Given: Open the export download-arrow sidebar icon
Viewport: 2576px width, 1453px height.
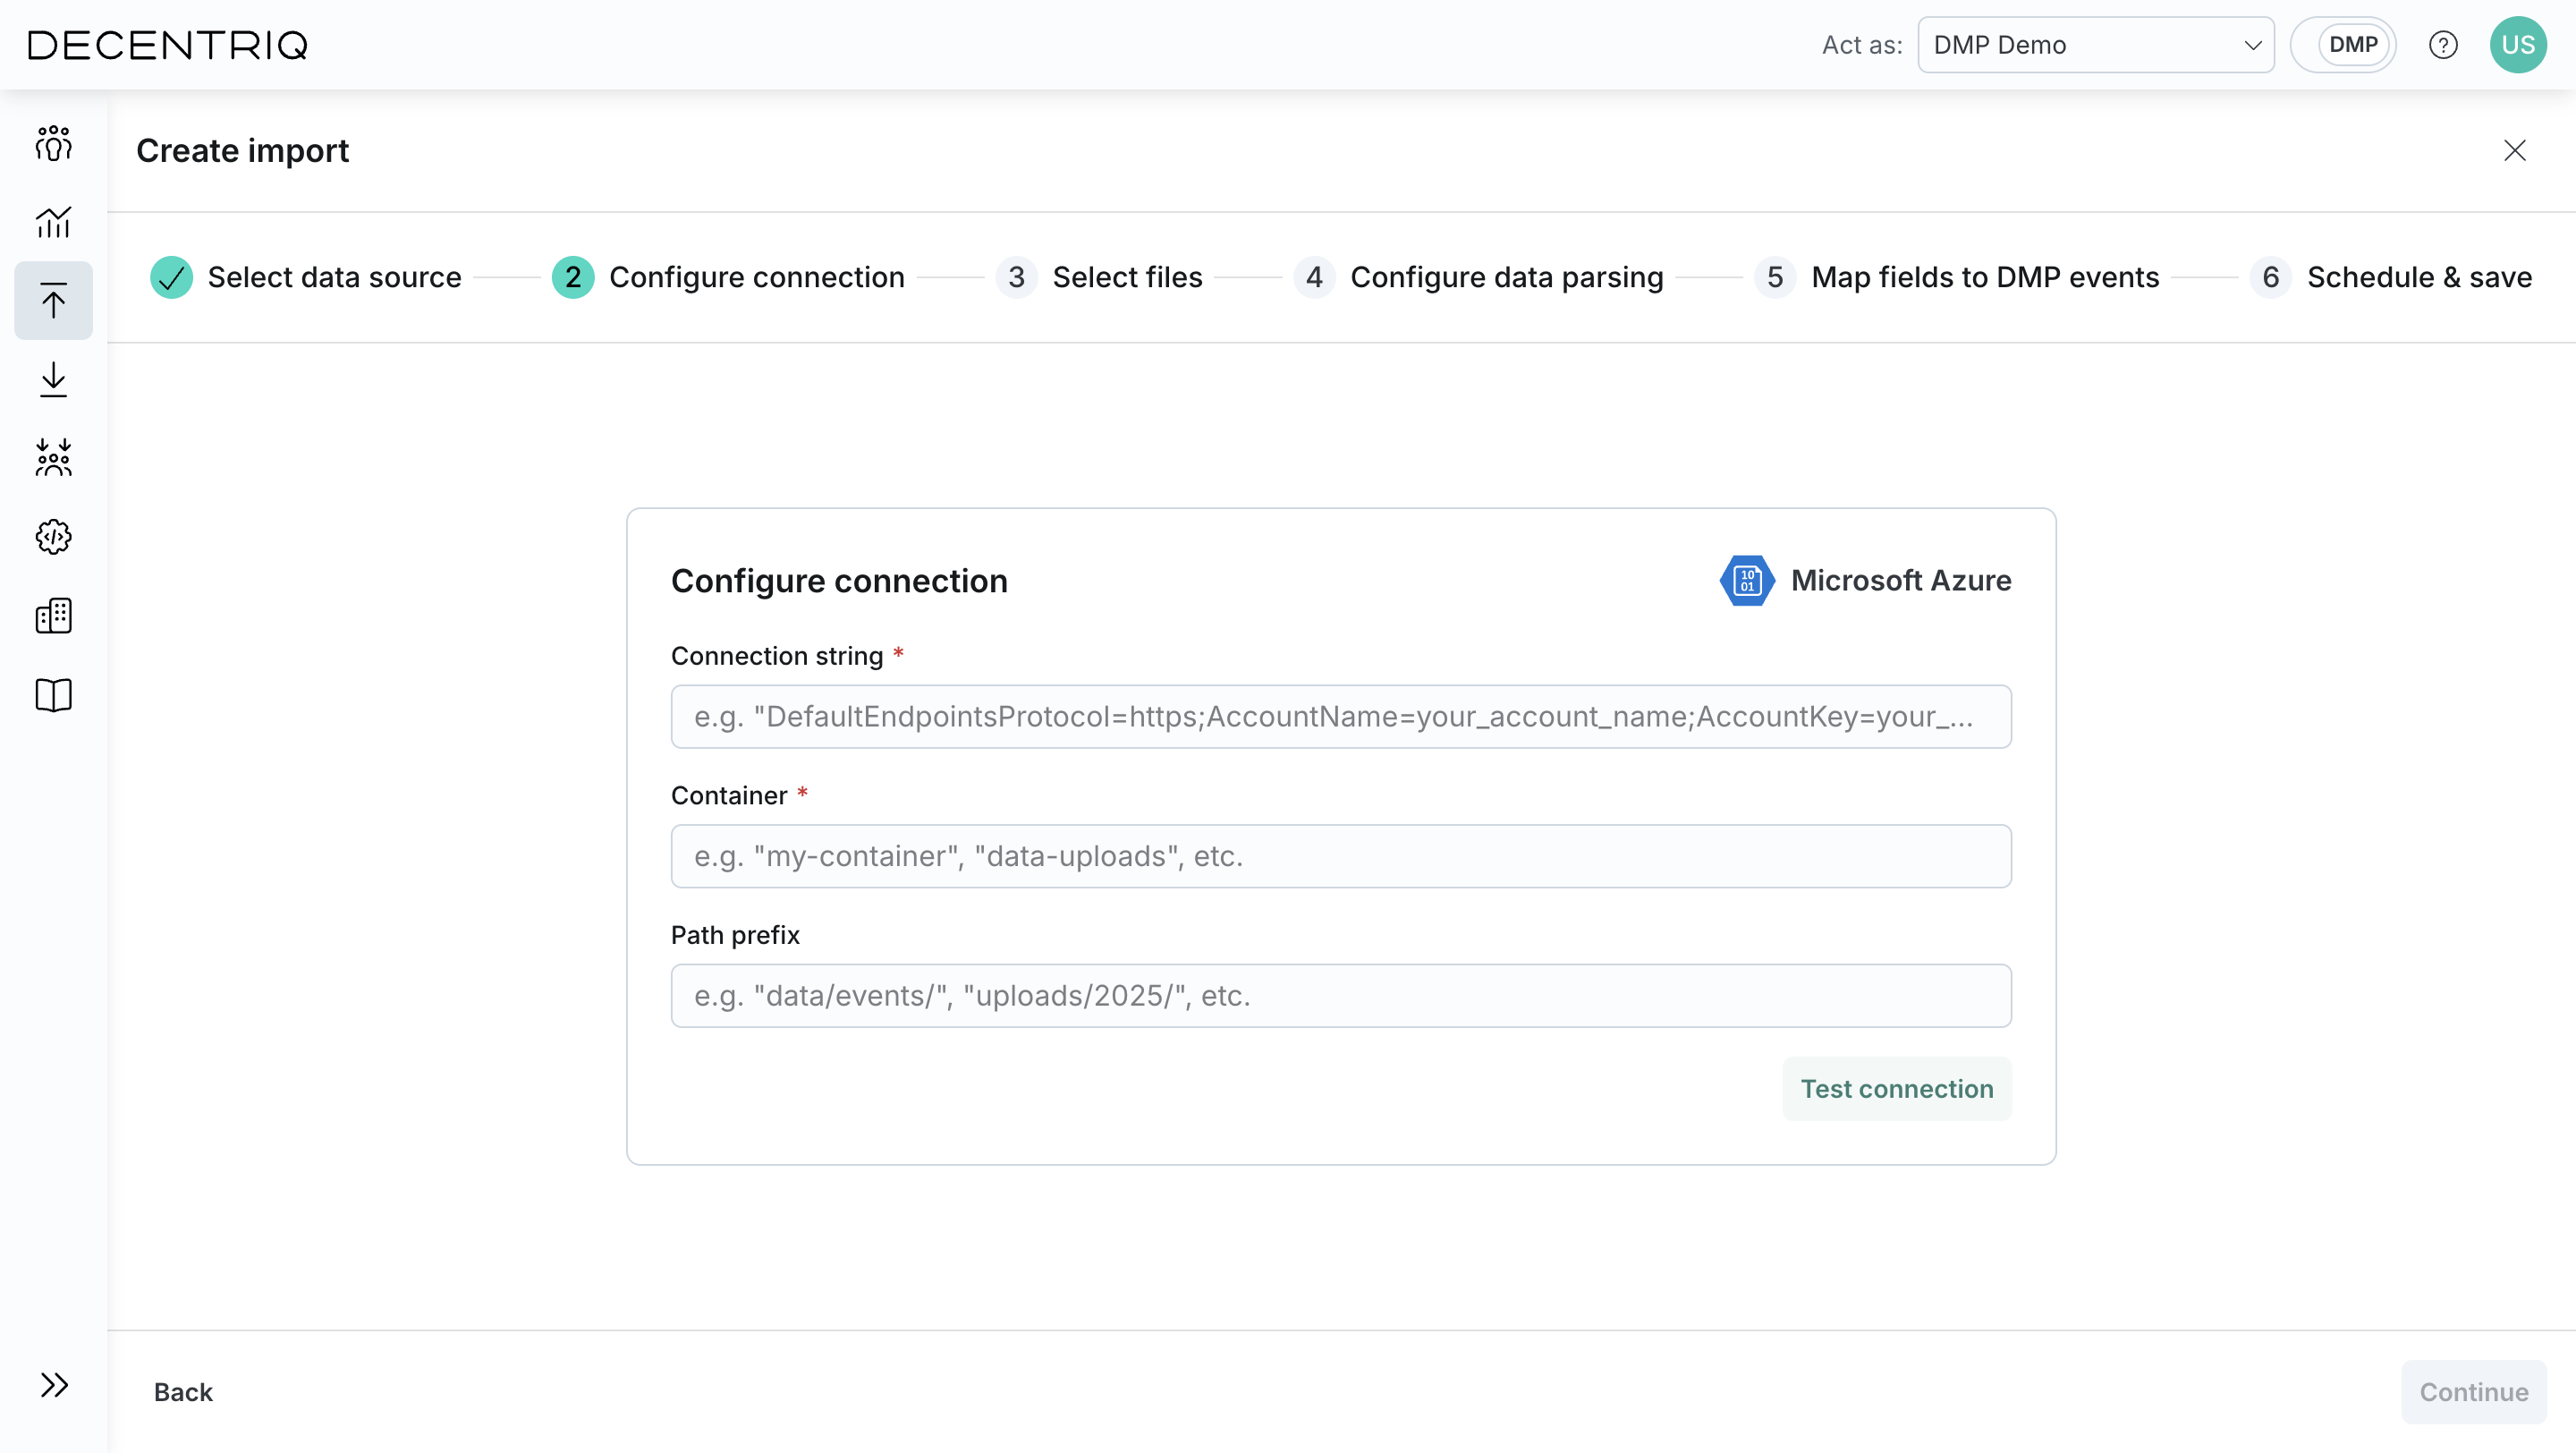Looking at the screenshot, I should click(x=53, y=380).
